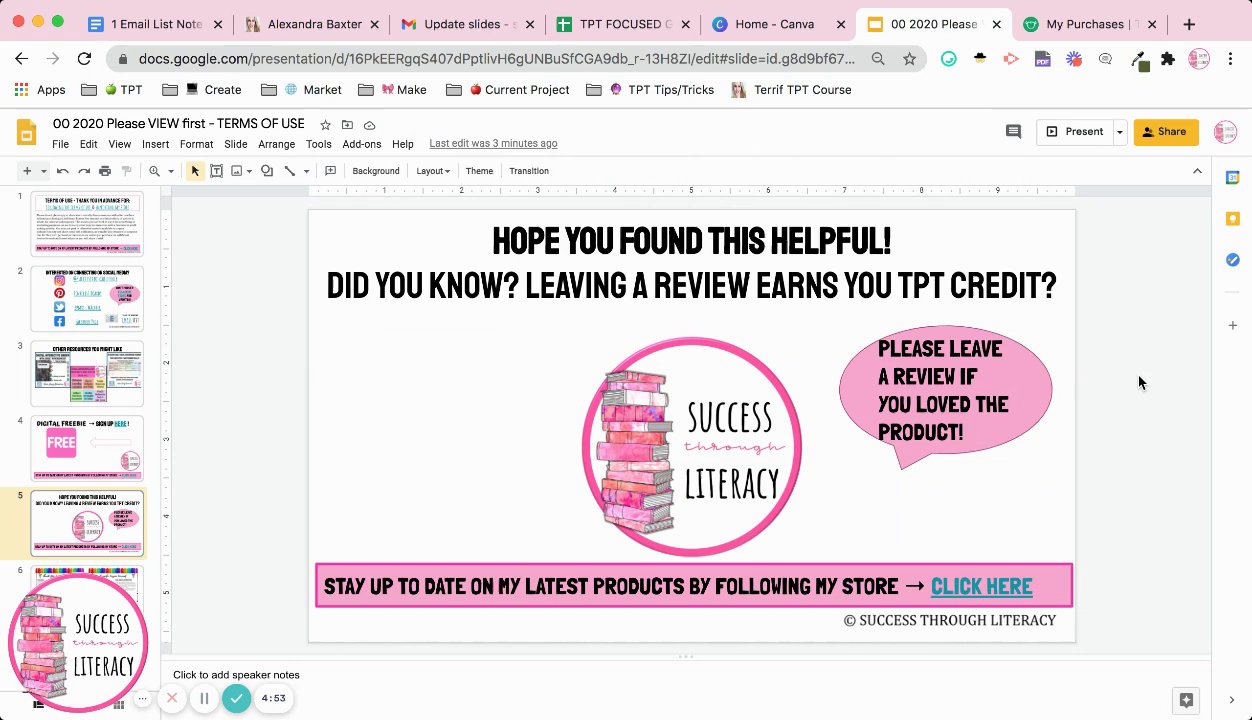This screenshot has height=720, width=1252.
Task: Open Google Tasks side panel icon
Action: coord(1232,260)
